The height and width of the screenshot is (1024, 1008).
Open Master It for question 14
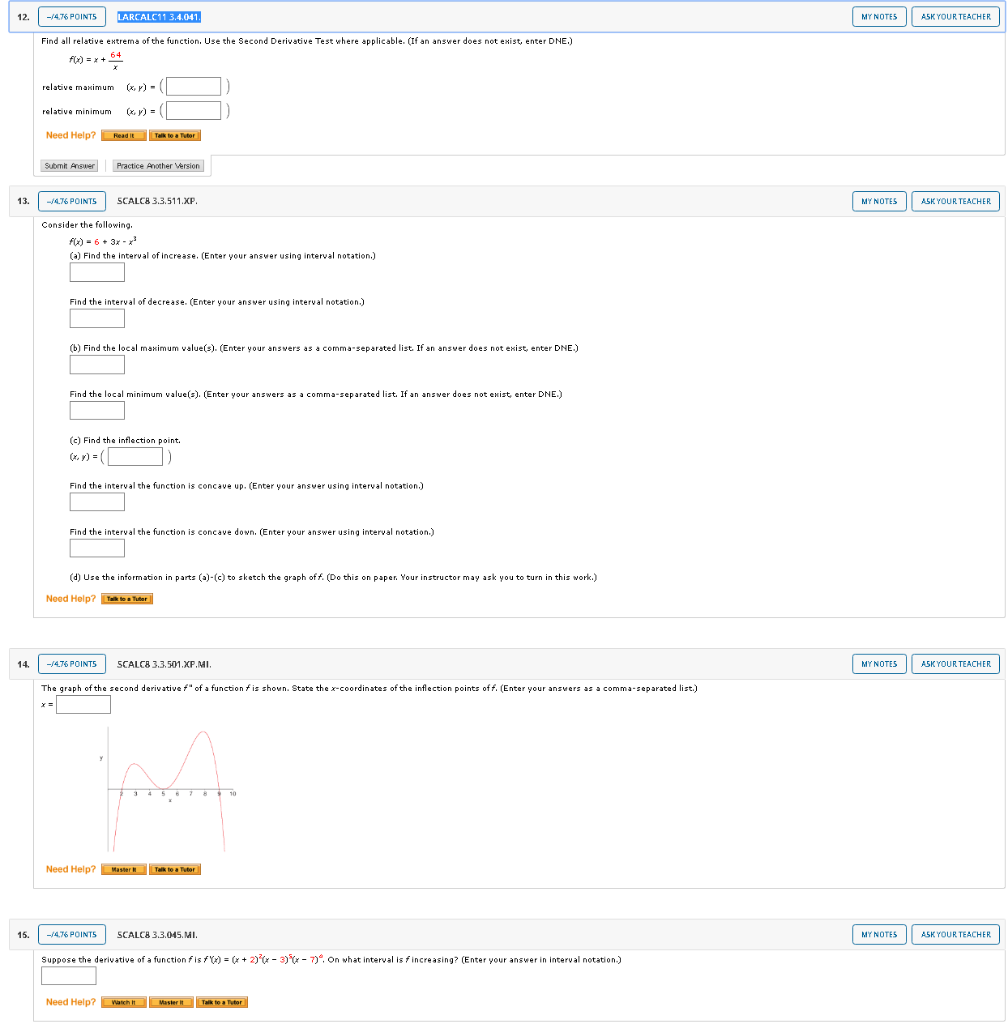(x=122, y=869)
